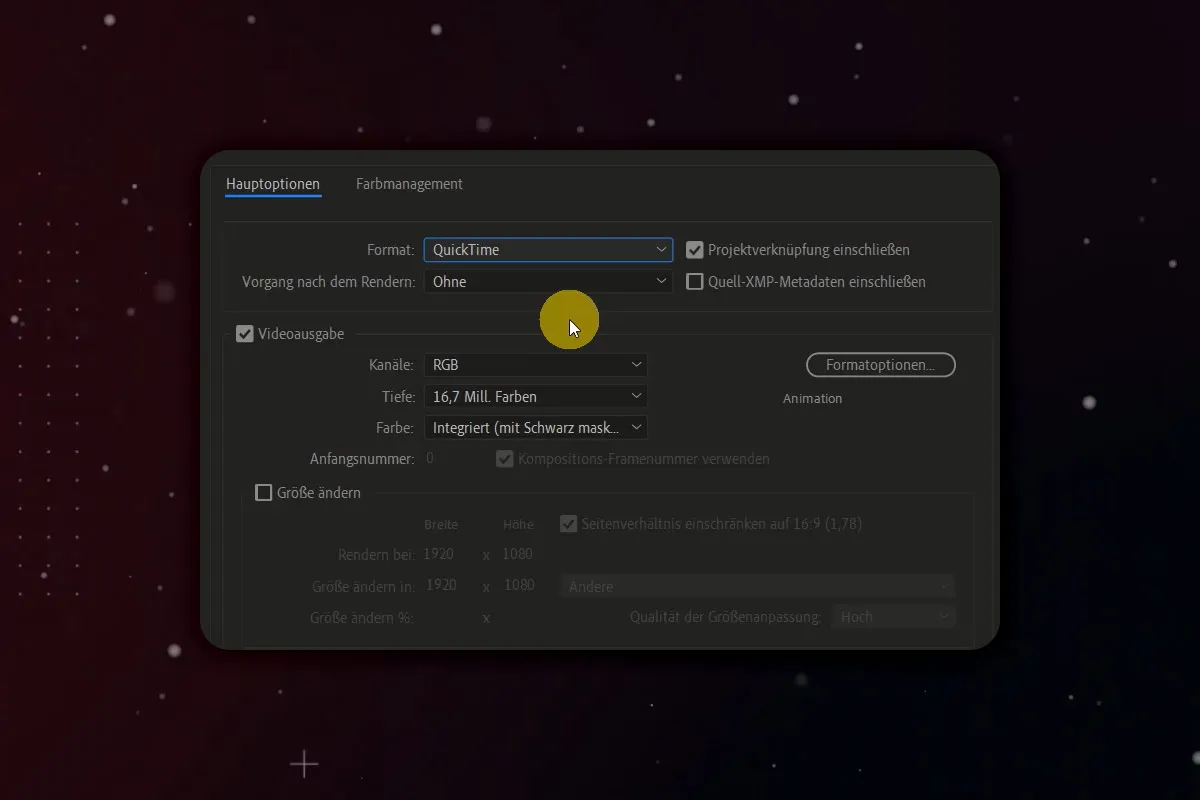Image resolution: width=1200 pixels, height=800 pixels.
Task: Open the Vorgang nach dem Rendern dropdown
Action: click(548, 282)
